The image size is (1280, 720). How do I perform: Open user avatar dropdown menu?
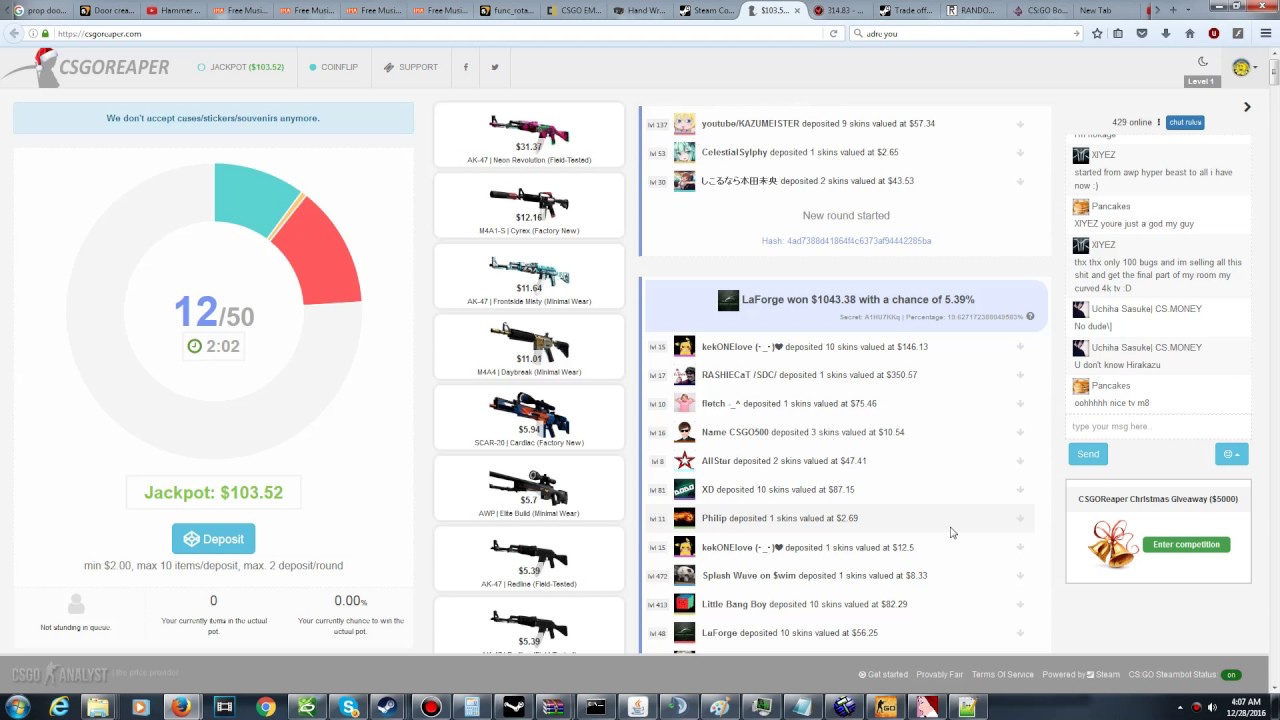(1245, 68)
